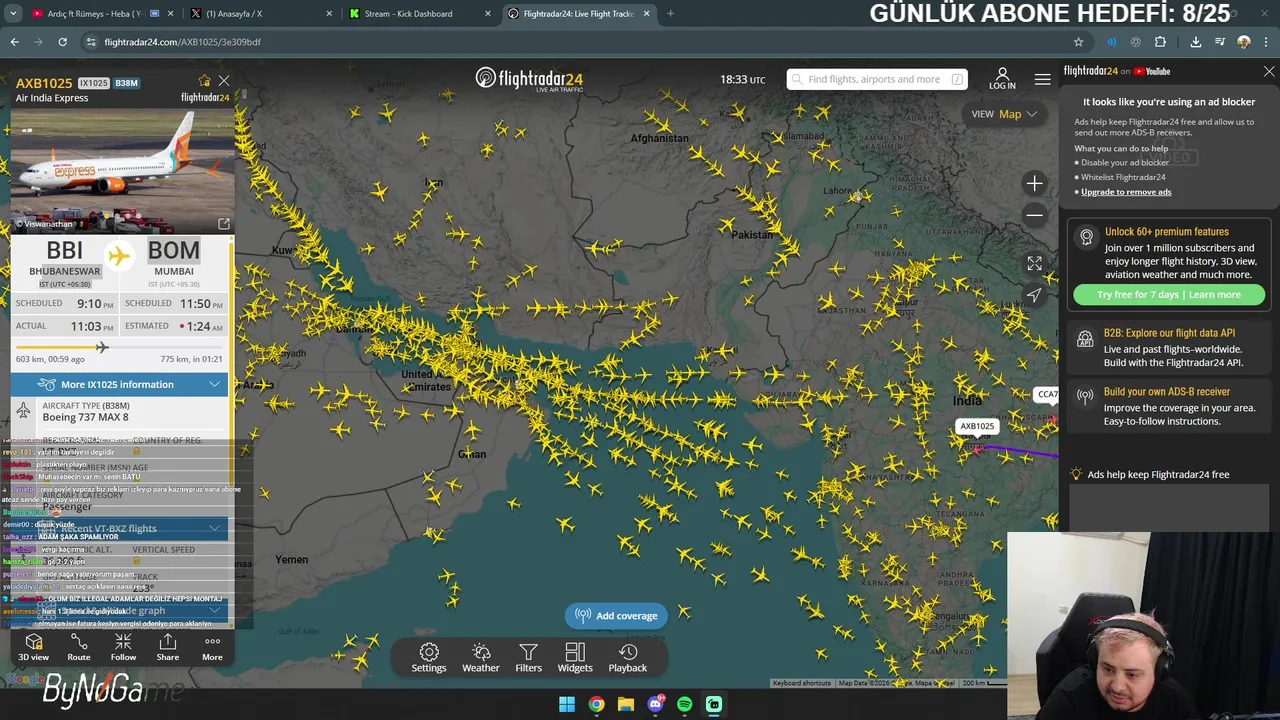Open the Widgets menu
This screenshot has width=1280, height=720.
(x=575, y=658)
